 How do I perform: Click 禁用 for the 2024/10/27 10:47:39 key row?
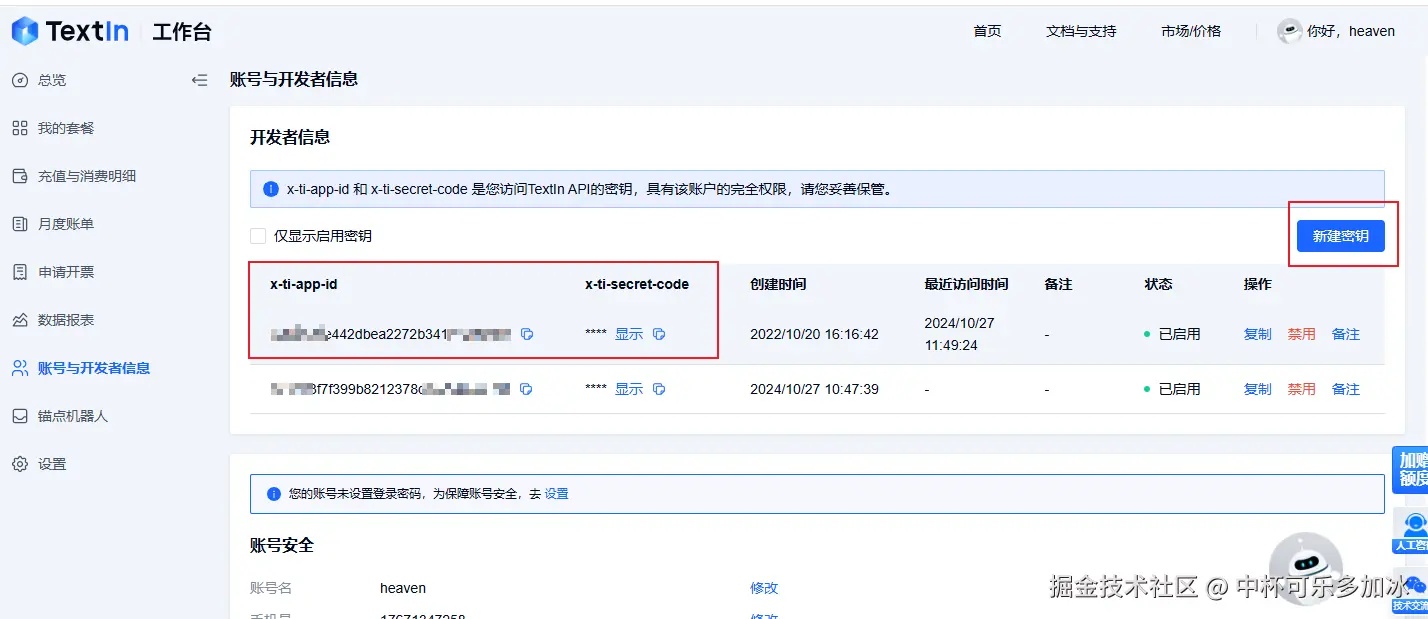[x=1302, y=389]
